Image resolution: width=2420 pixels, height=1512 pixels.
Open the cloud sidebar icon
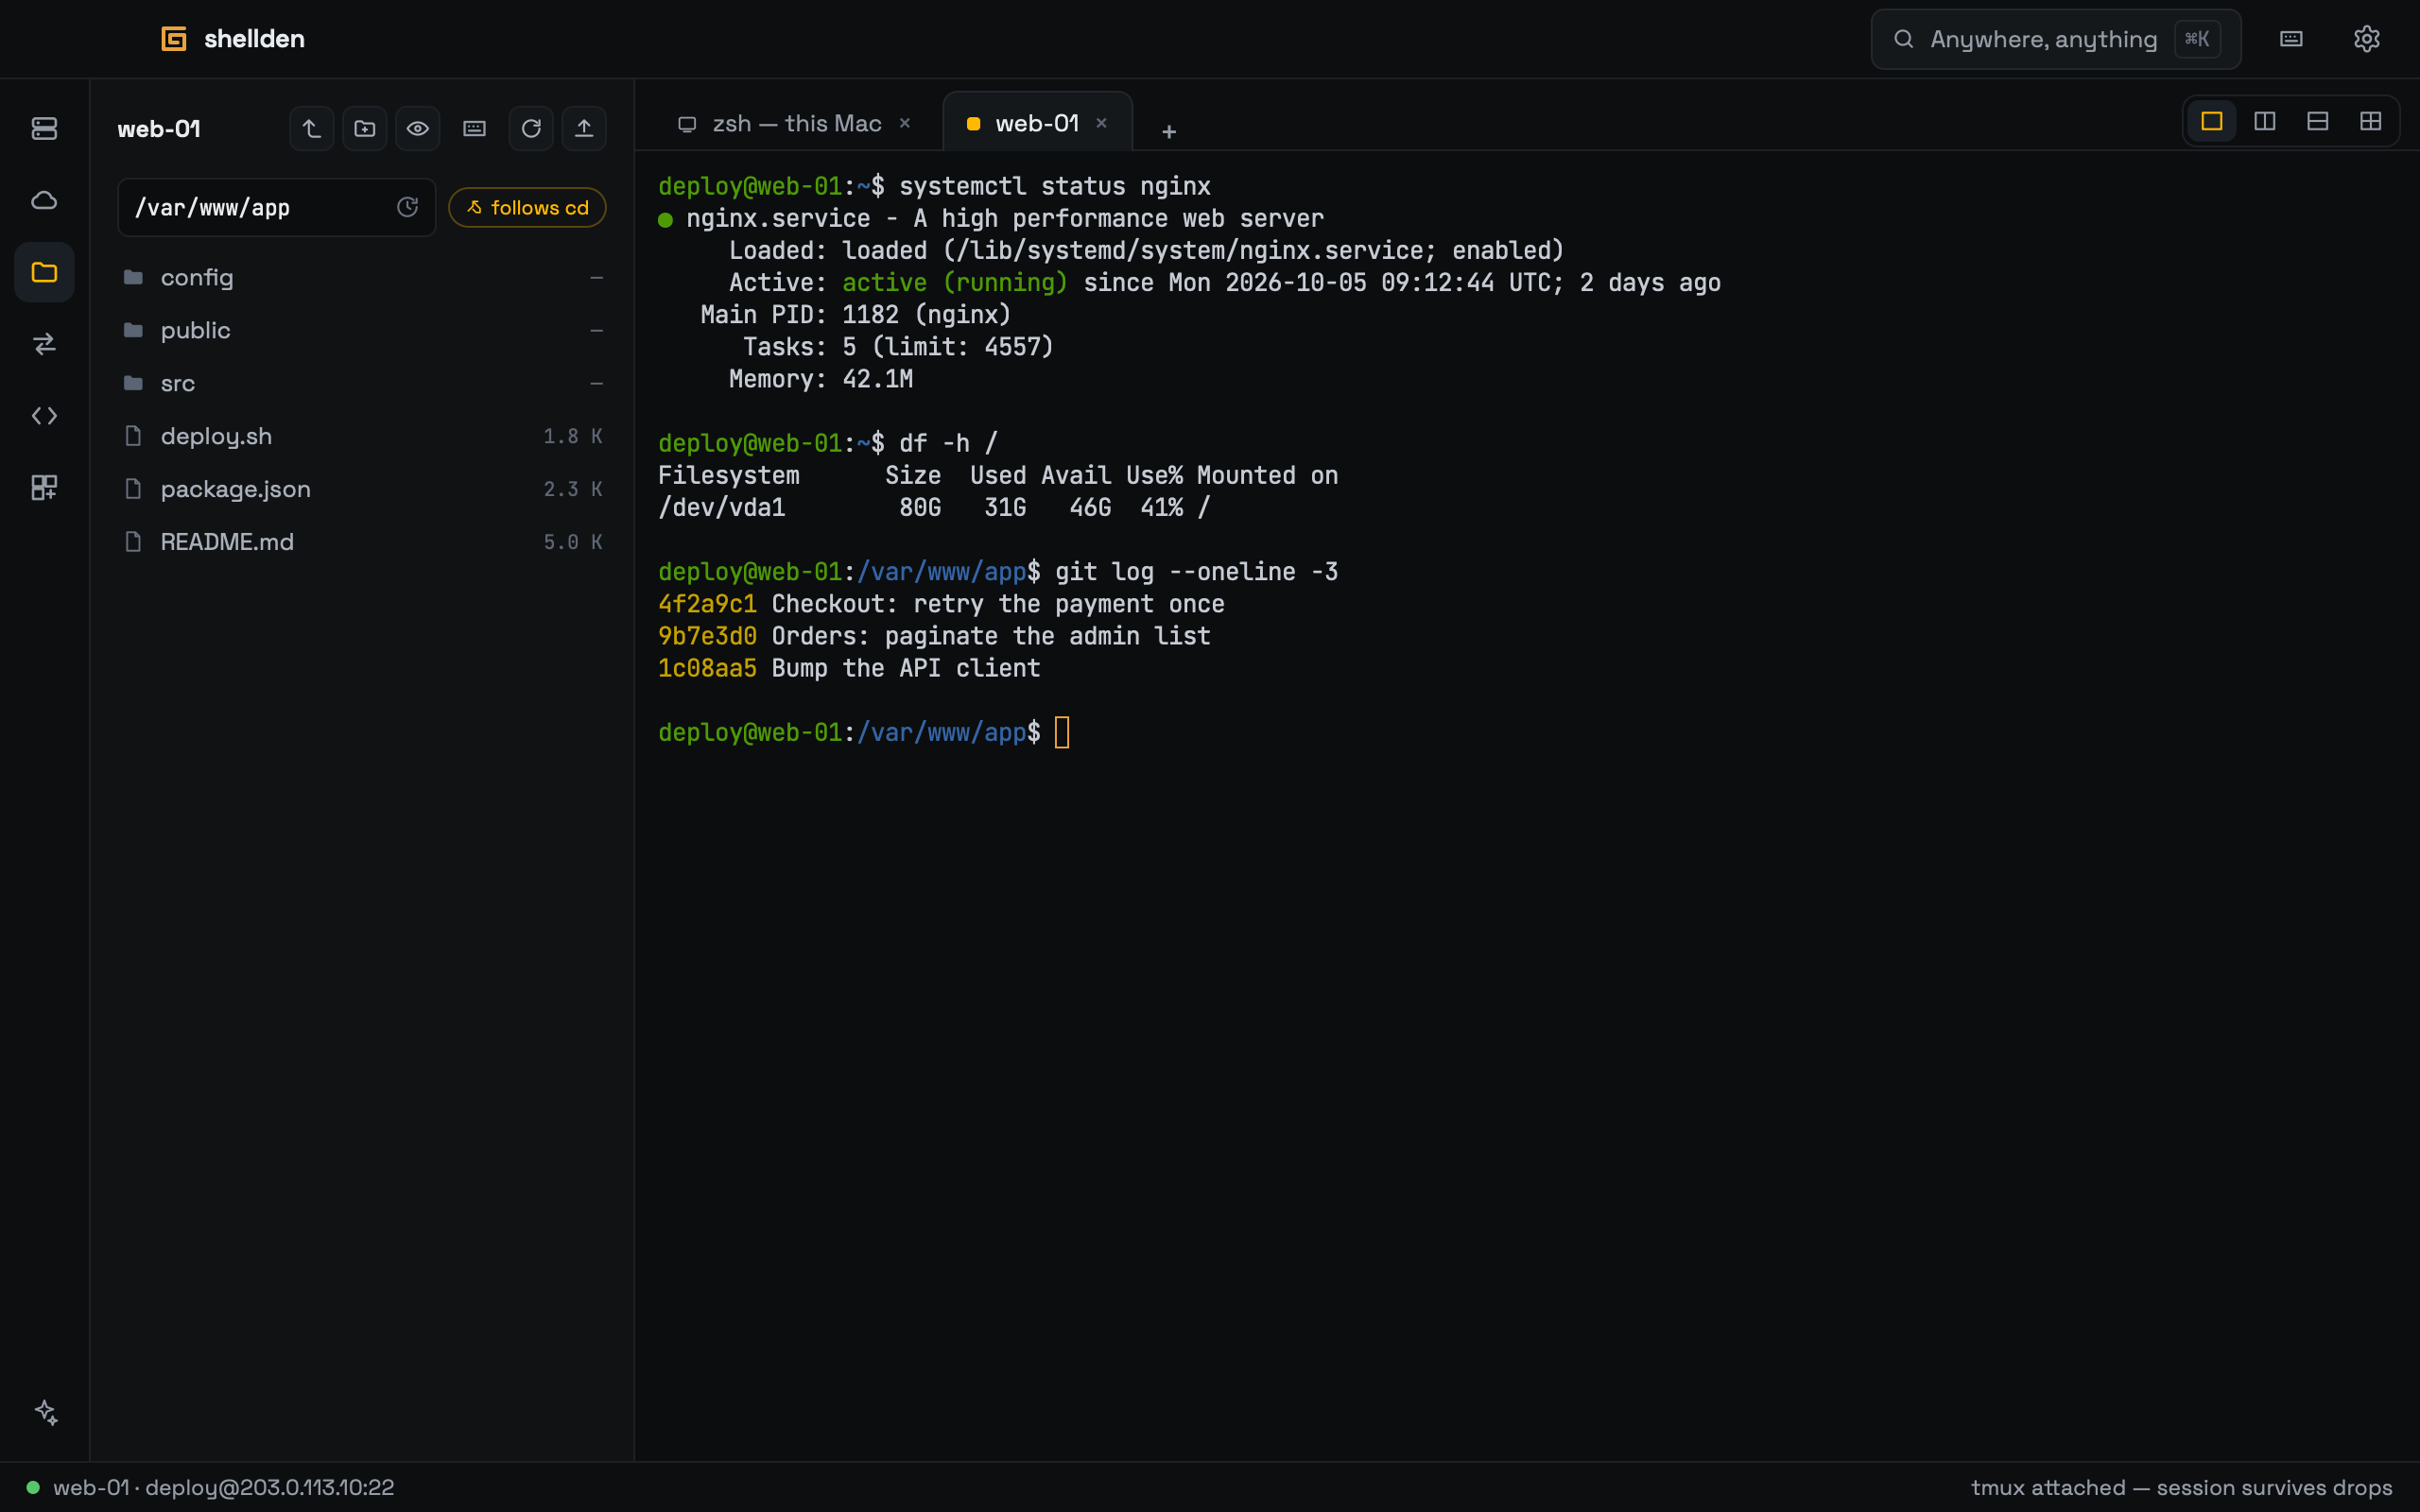[x=44, y=201]
